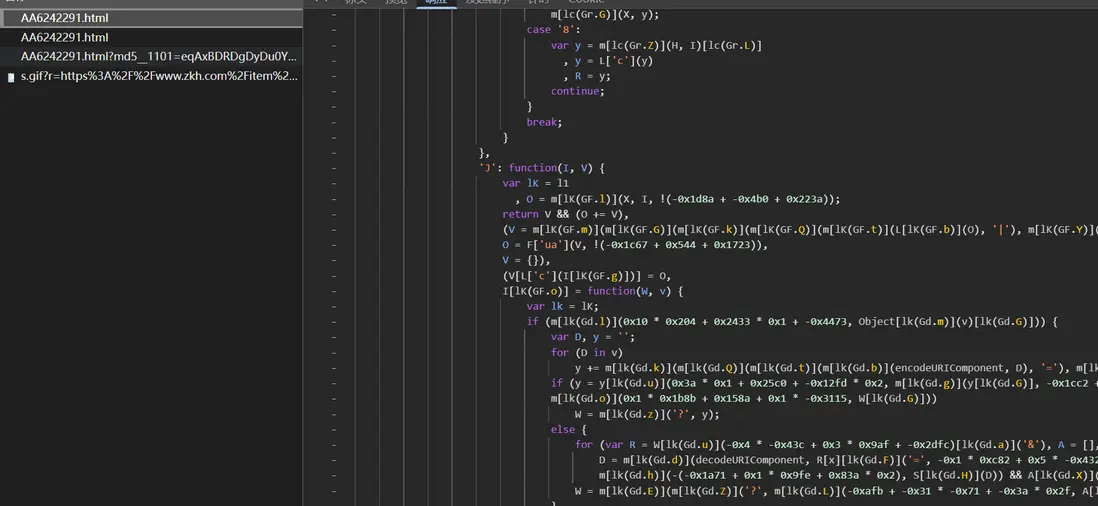Click the gutter dash beside "case '8':" line
The height and width of the screenshot is (506, 1098).
click(x=333, y=30)
